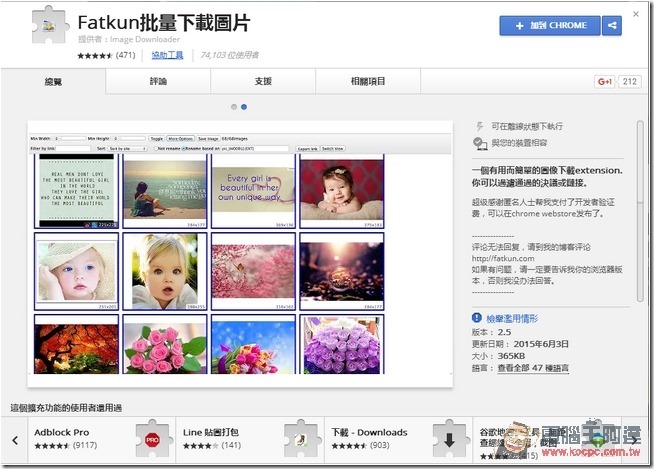
Task: Open the Line 貼圖打包 extension link
Action: 211,432
